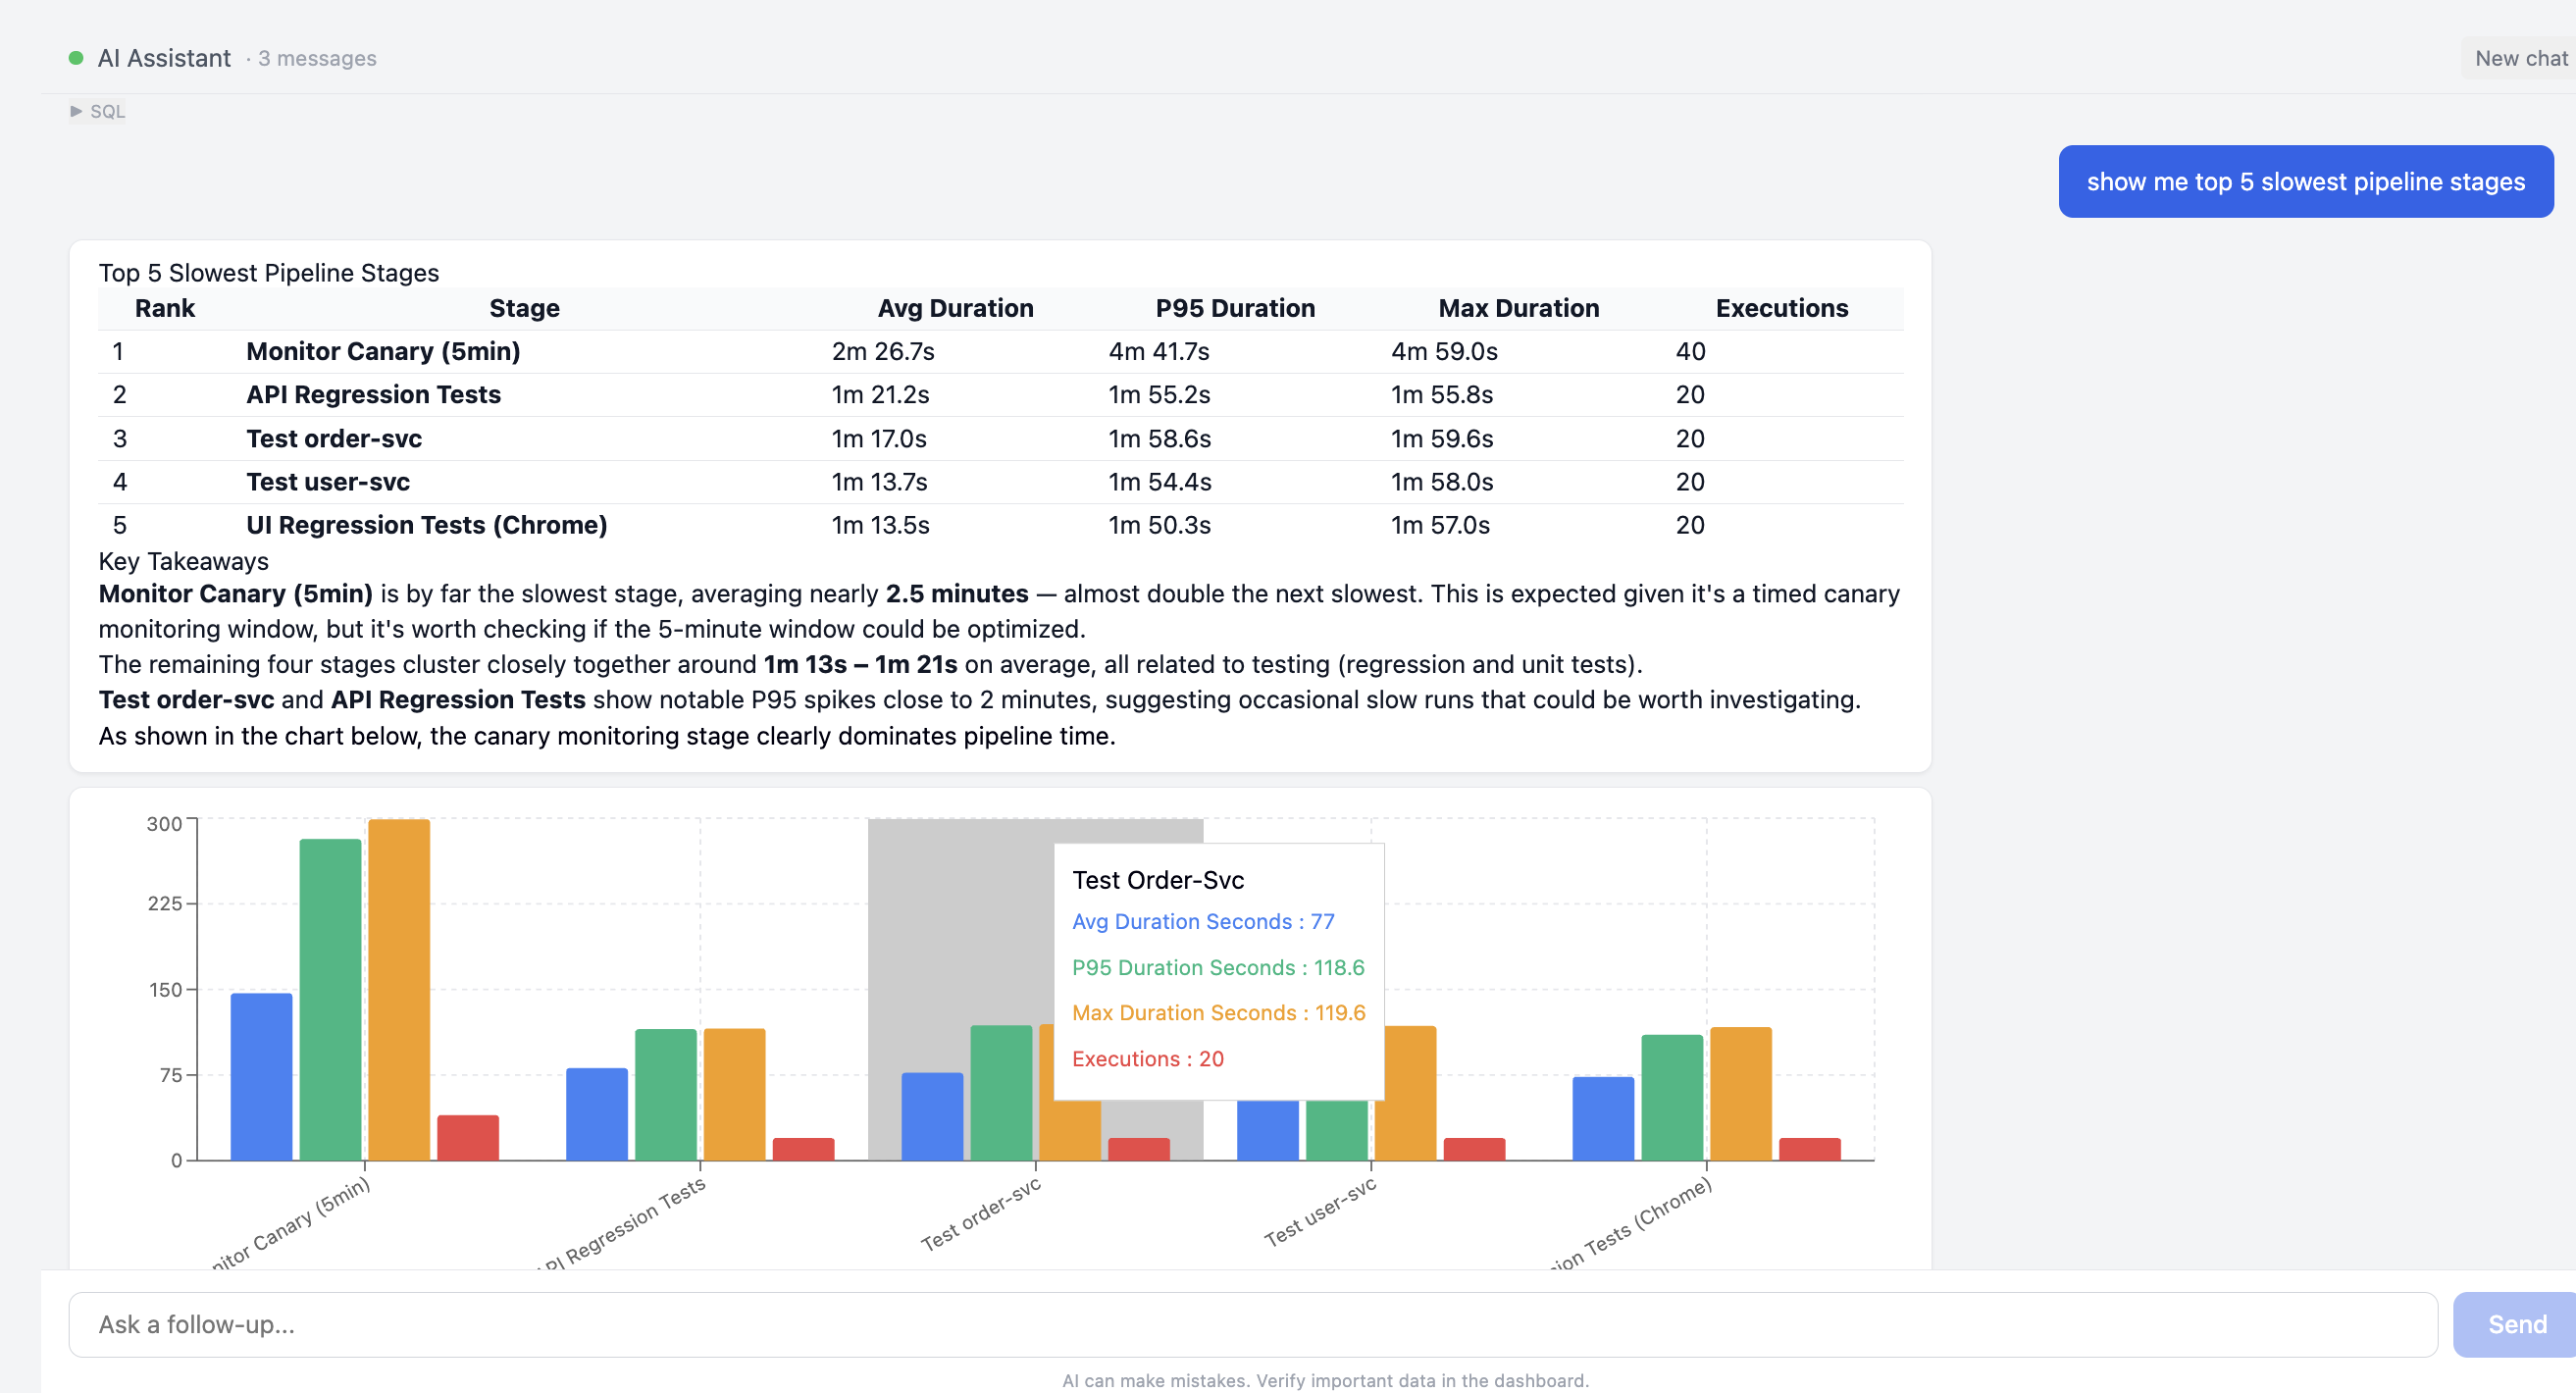This screenshot has width=2576, height=1393.
Task: Click the Test Order-Svc chart tooltip title
Action: coord(1158,880)
